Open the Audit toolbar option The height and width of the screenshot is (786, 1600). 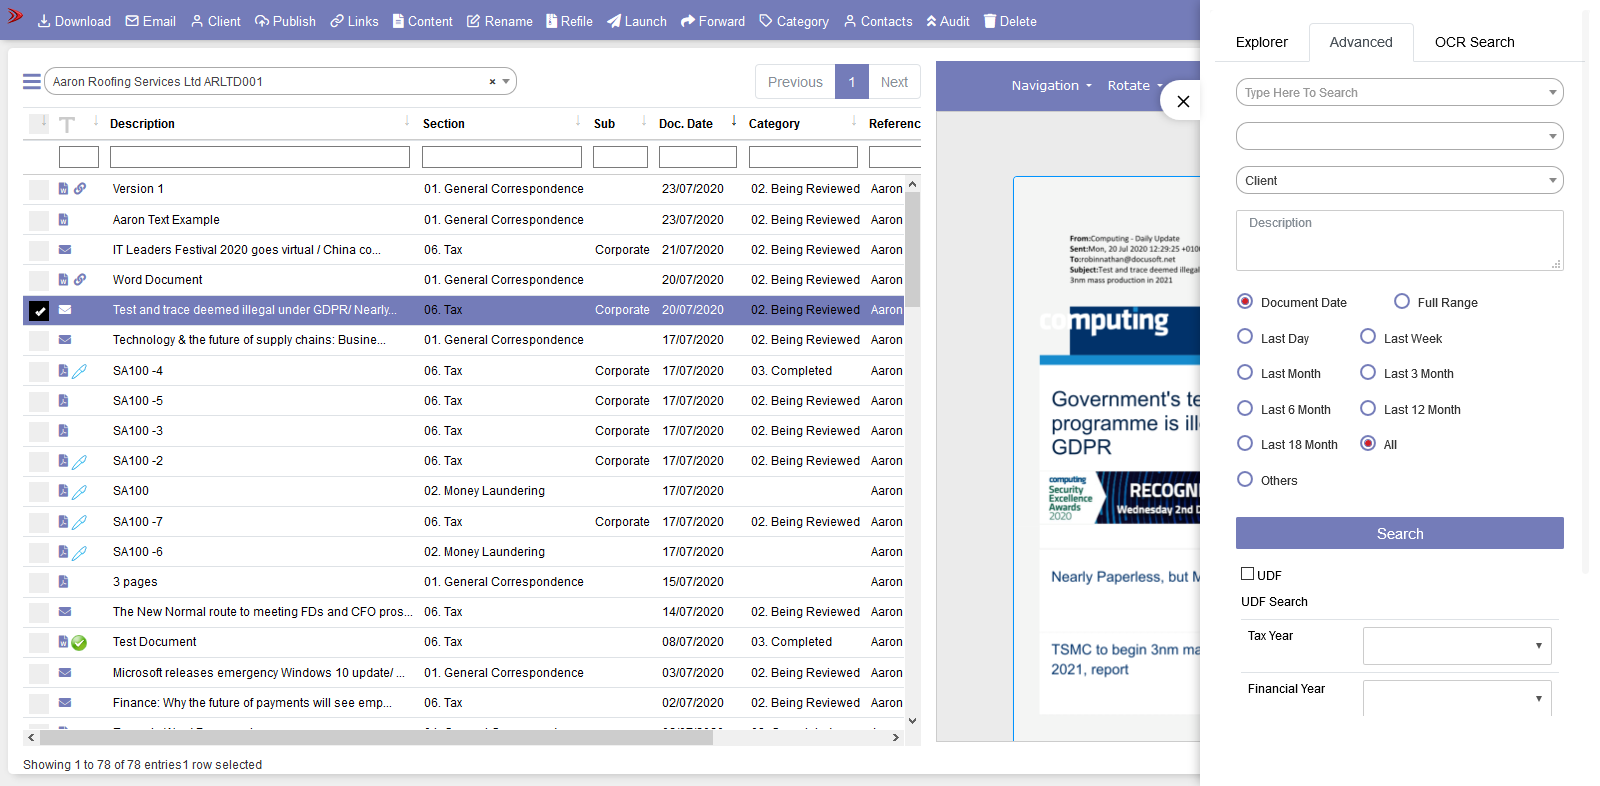coord(947,21)
